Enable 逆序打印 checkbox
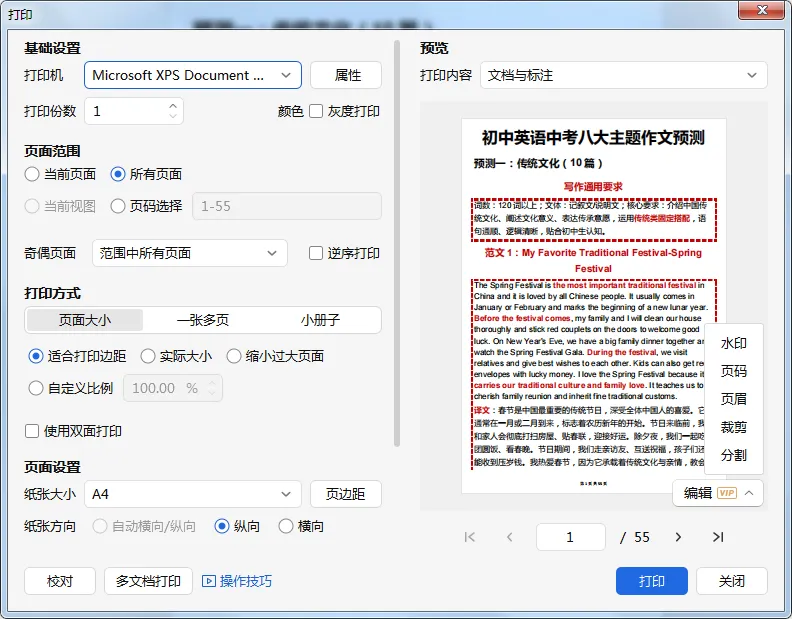Viewport: 792px width, 619px height. click(x=316, y=253)
